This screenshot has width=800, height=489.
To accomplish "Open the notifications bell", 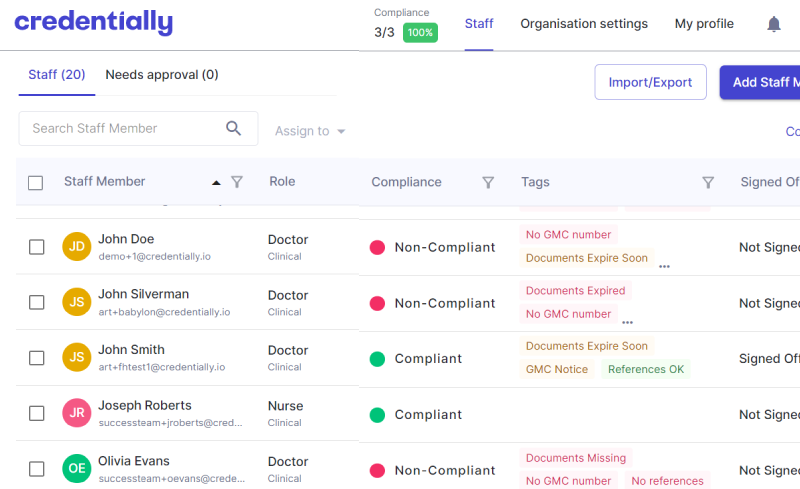I will coord(773,24).
